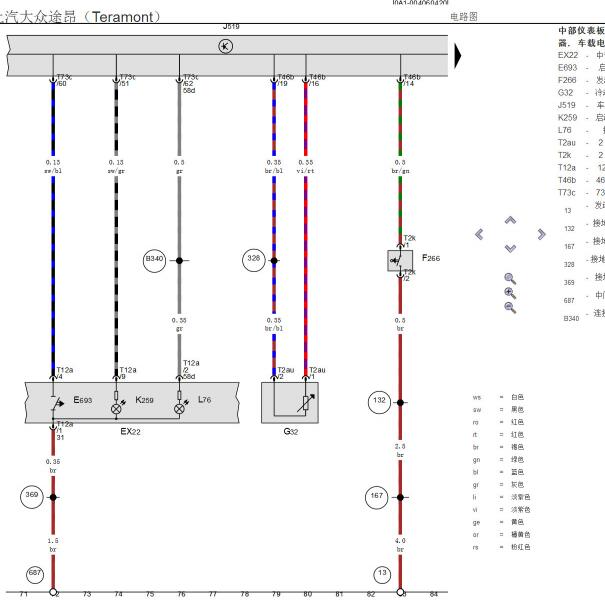Click 687 in the component legend list
Viewport: 605px width, 607px height.
pos(569,300)
